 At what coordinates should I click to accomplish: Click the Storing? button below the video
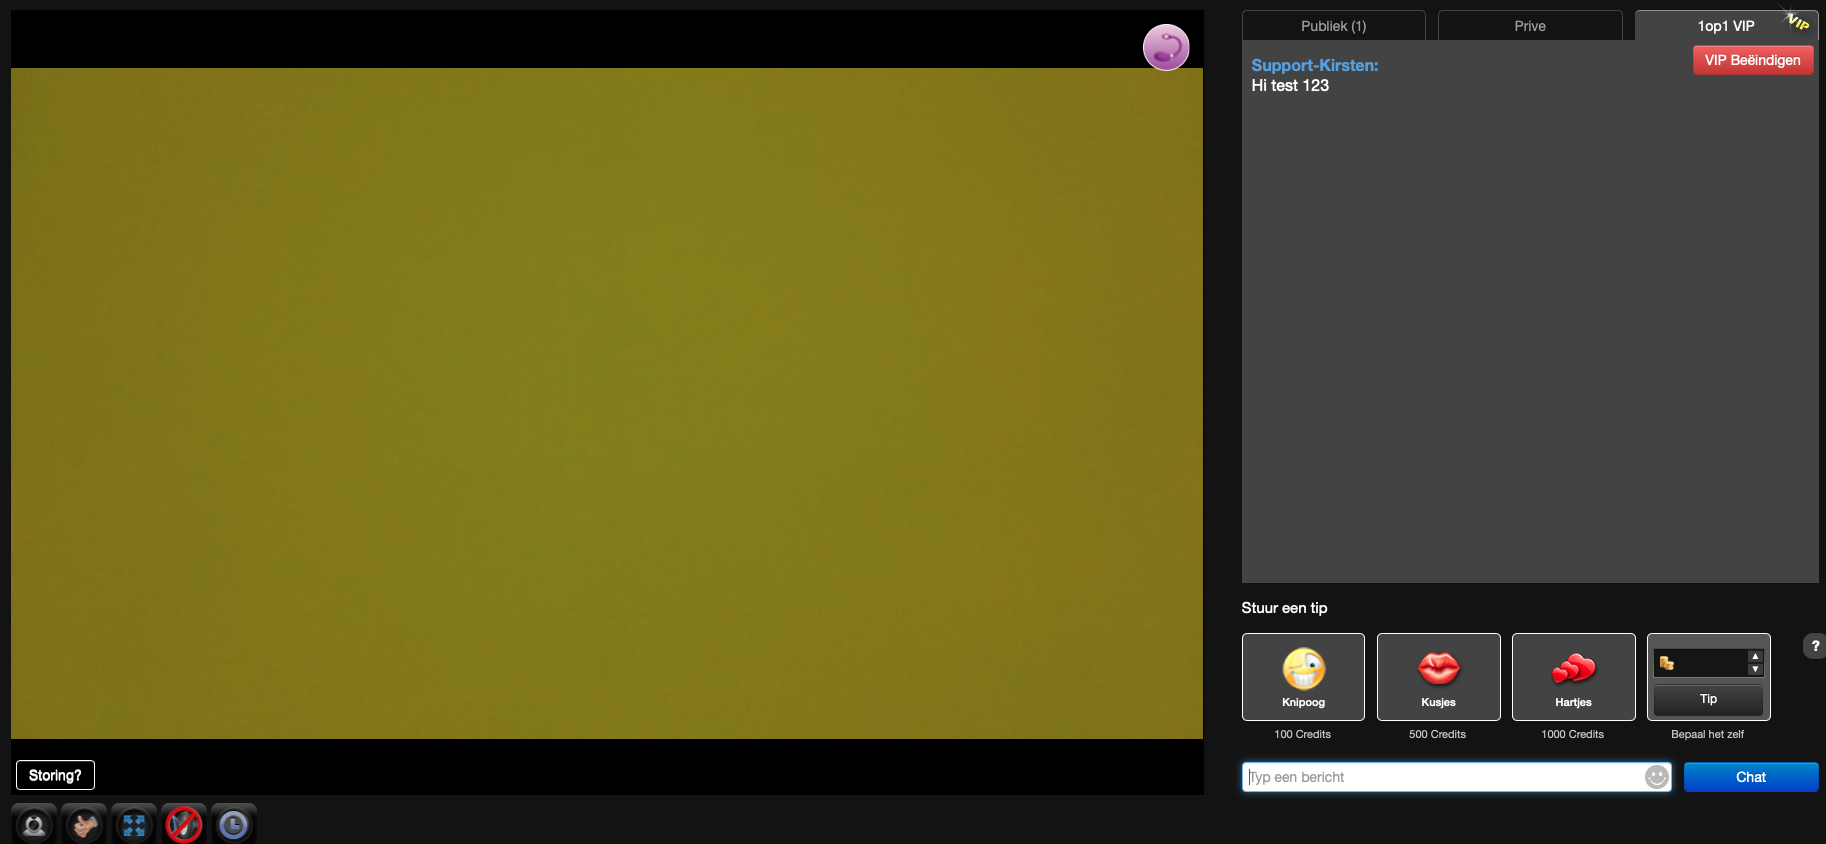(55, 775)
